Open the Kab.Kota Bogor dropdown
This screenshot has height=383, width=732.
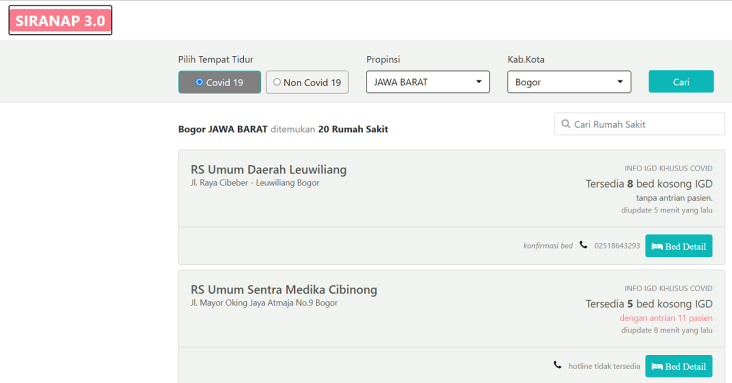(x=569, y=82)
